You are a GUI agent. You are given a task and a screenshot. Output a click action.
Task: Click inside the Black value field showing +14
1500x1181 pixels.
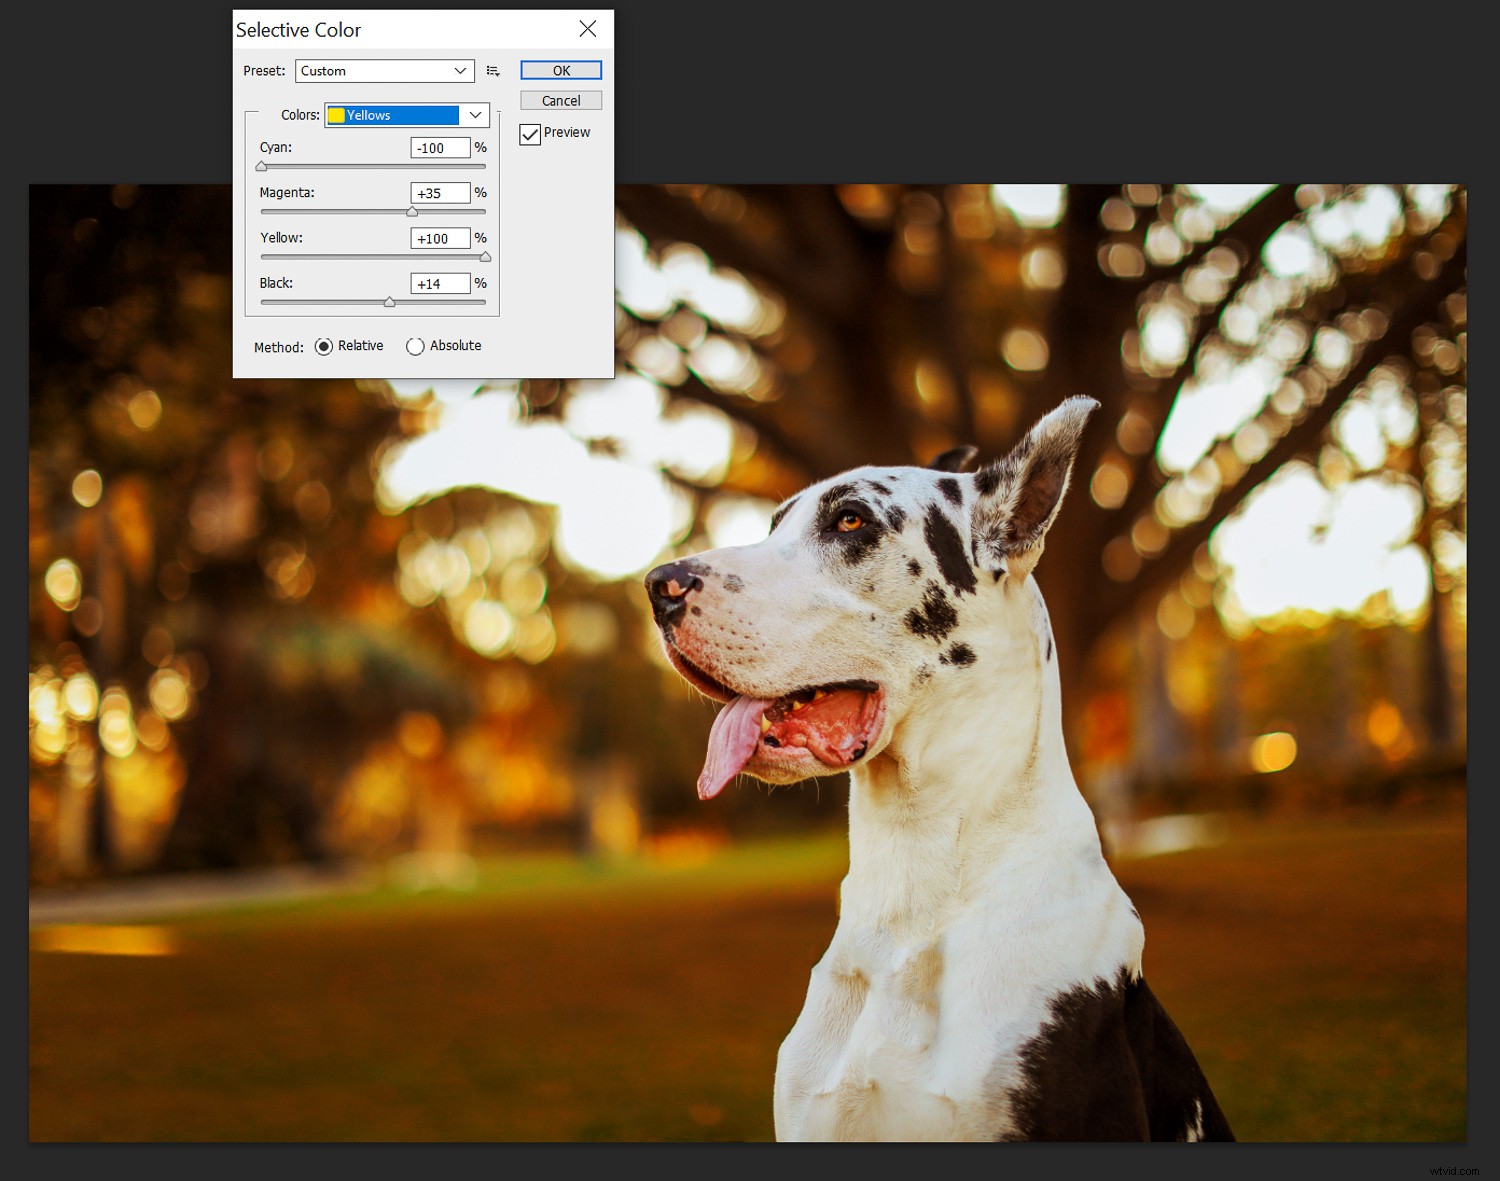[441, 283]
